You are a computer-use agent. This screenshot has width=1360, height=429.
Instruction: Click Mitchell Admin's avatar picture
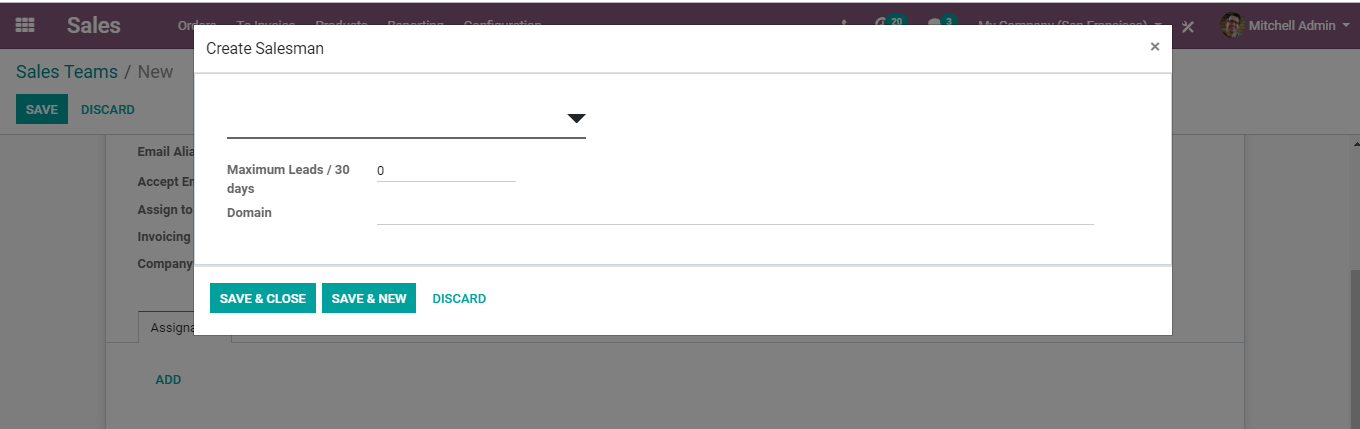click(x=1232, y=26)
